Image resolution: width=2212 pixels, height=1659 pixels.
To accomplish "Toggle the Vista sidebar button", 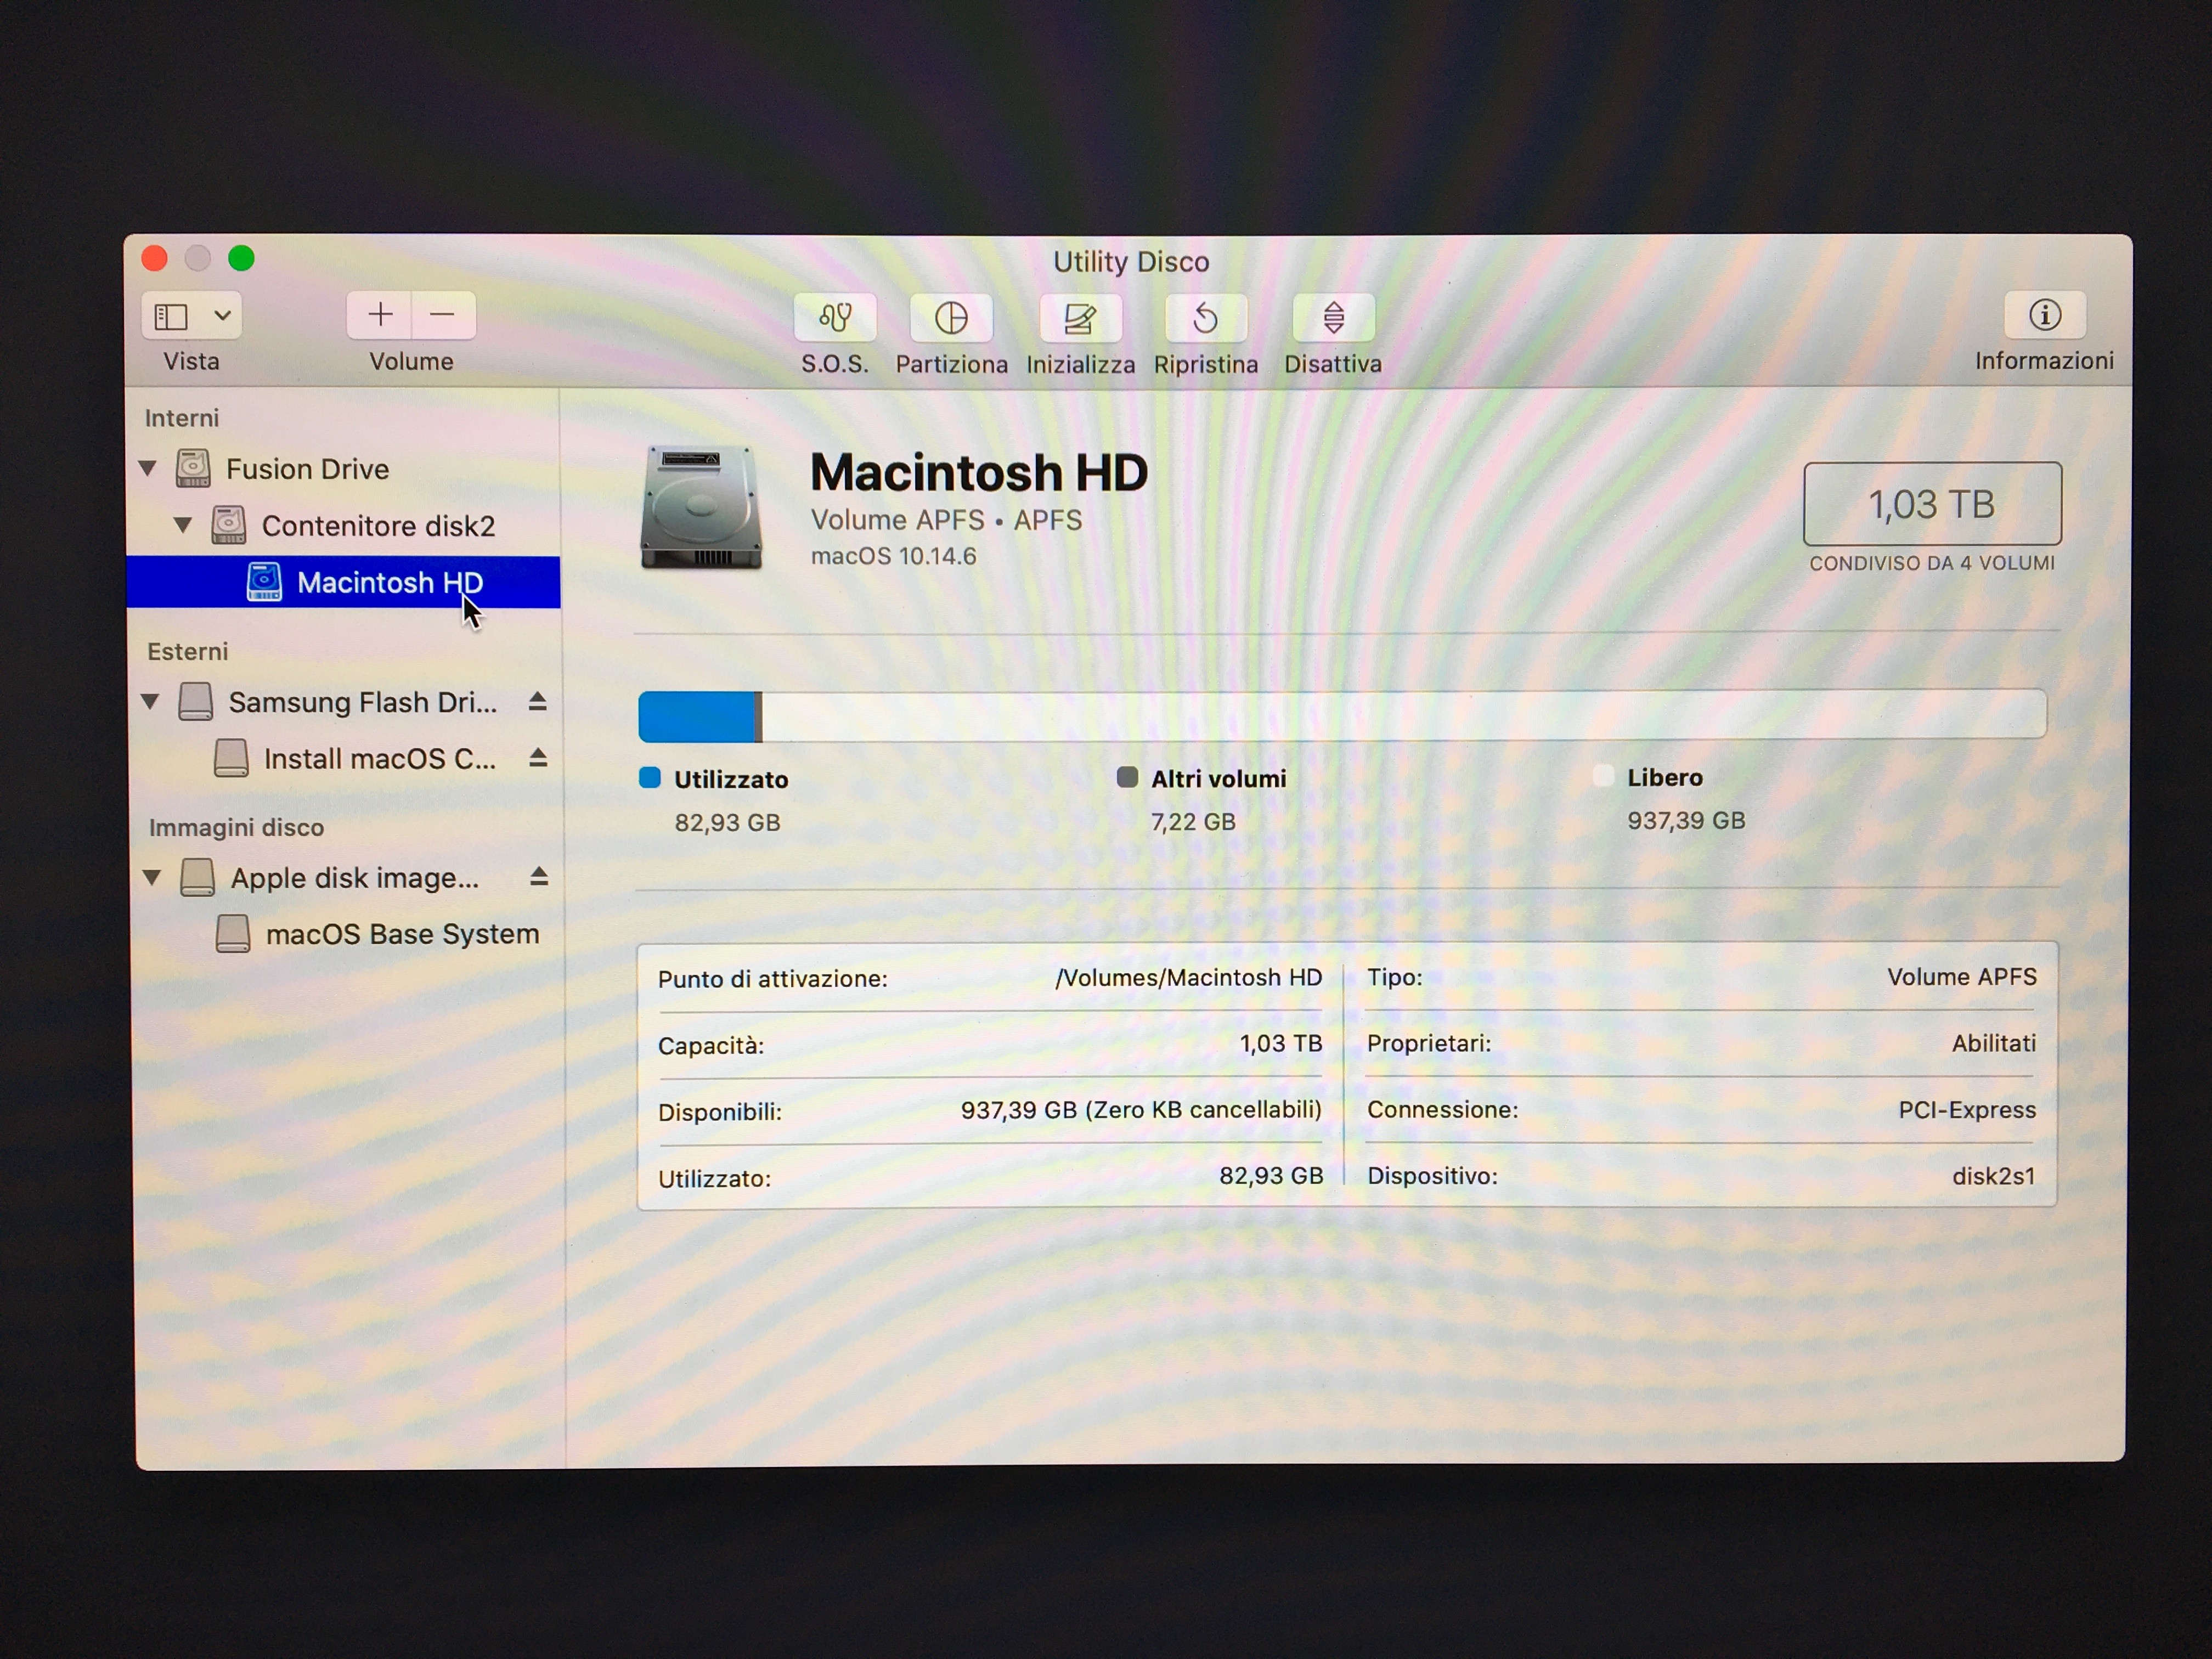I will tap(172, 317).
